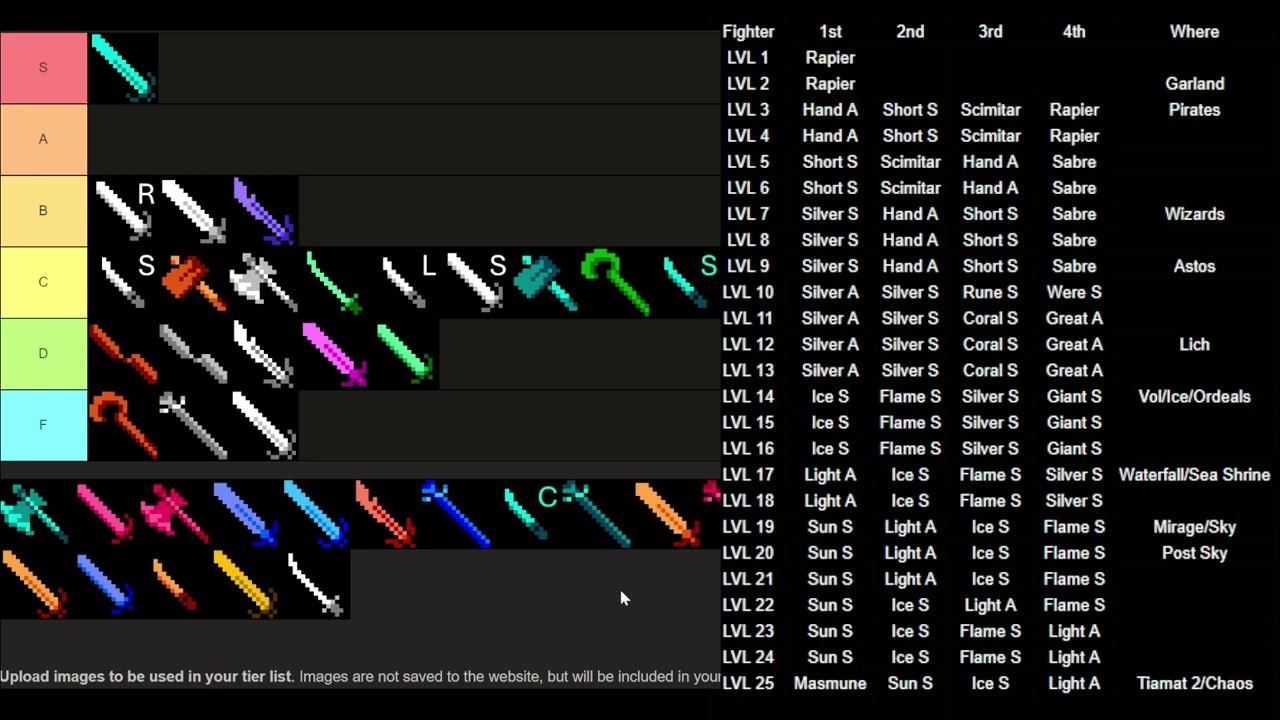Click the purple sword in B tier

[x=263, y=210]
